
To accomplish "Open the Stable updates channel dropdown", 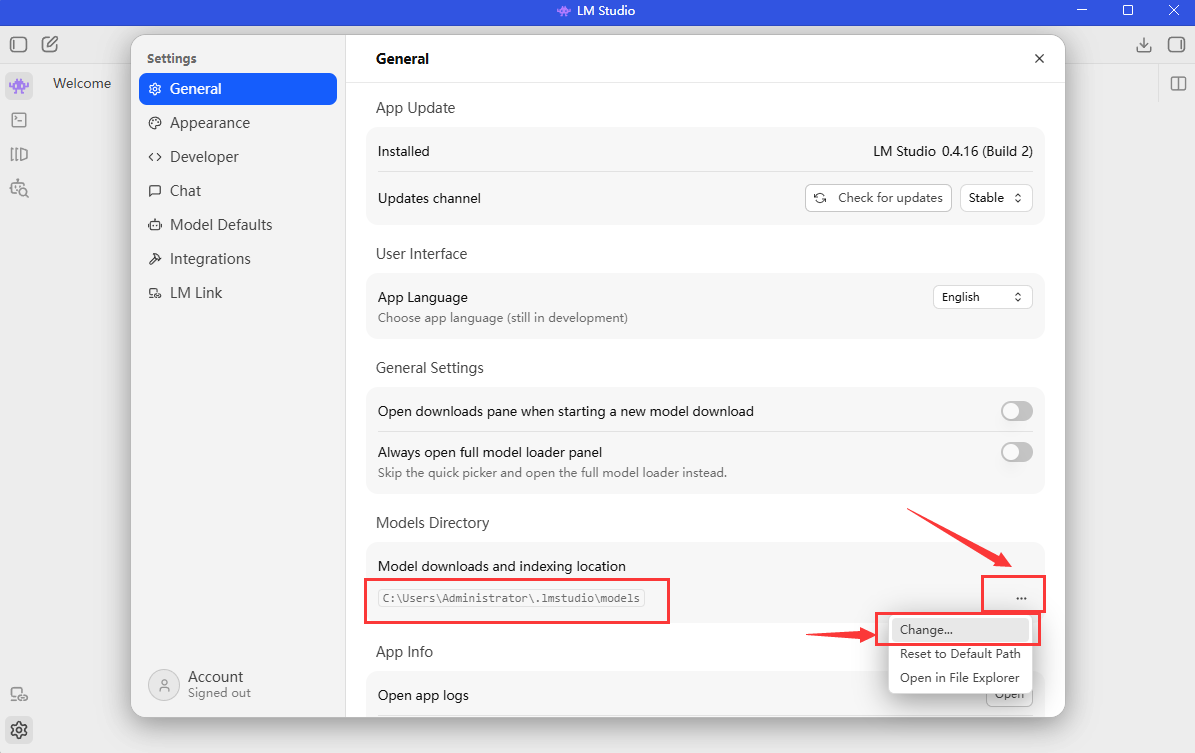I will point(996,198).
